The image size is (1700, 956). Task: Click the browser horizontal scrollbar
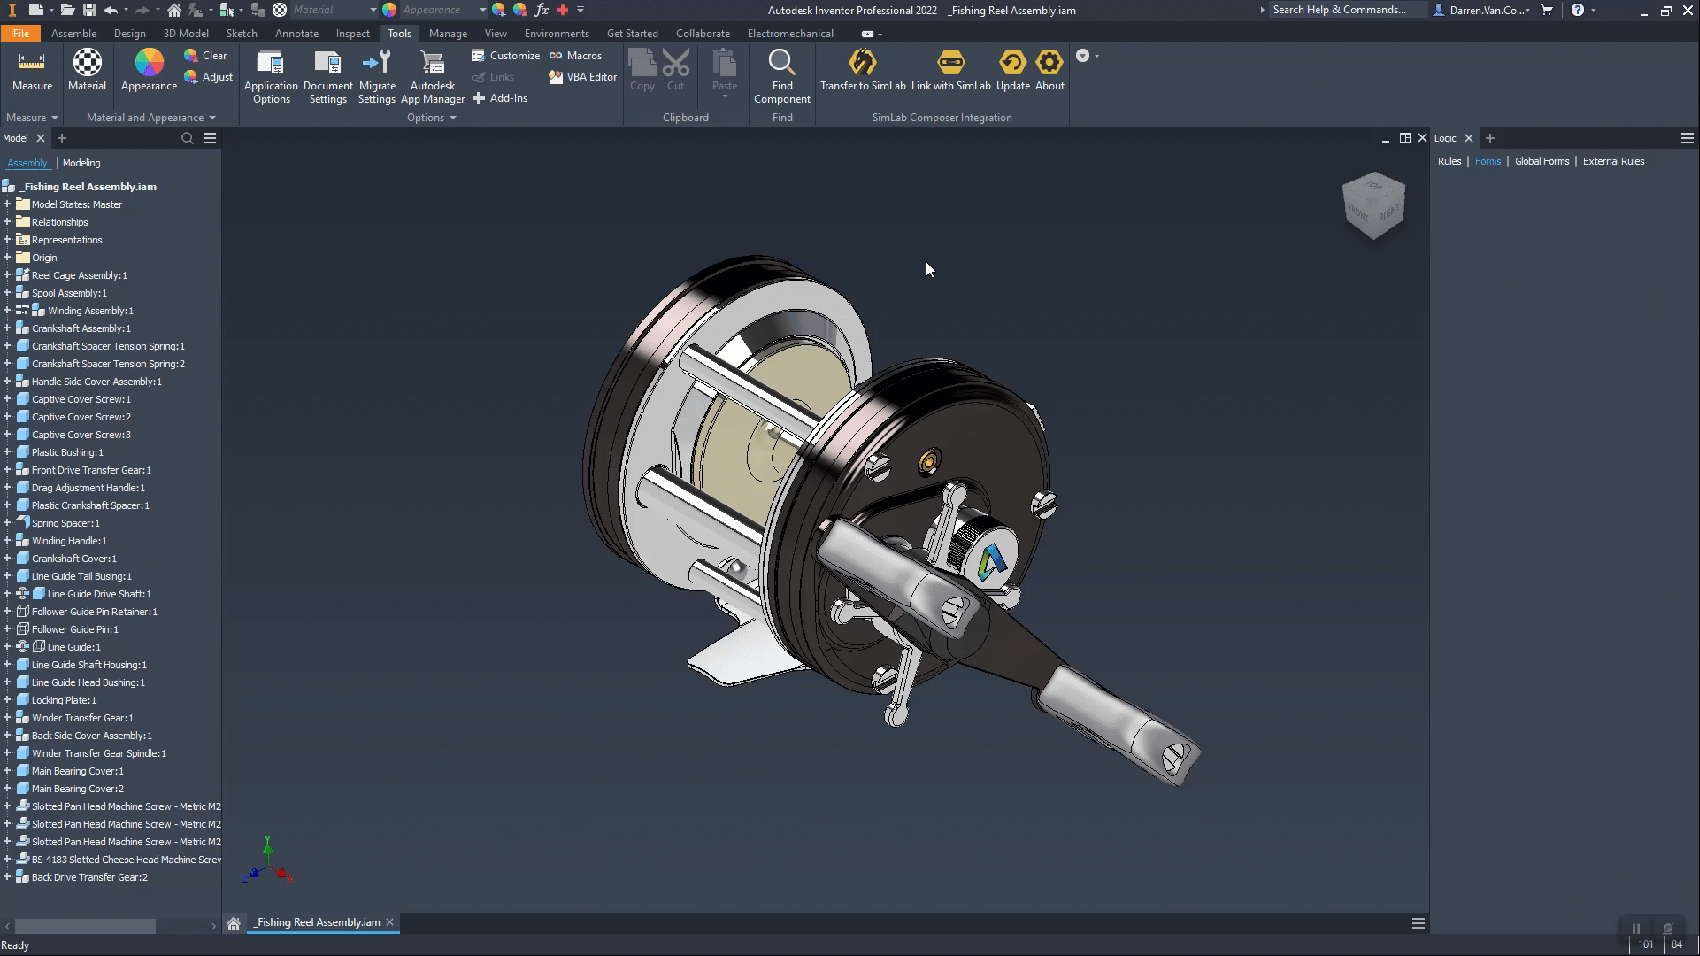pos(85,926)
